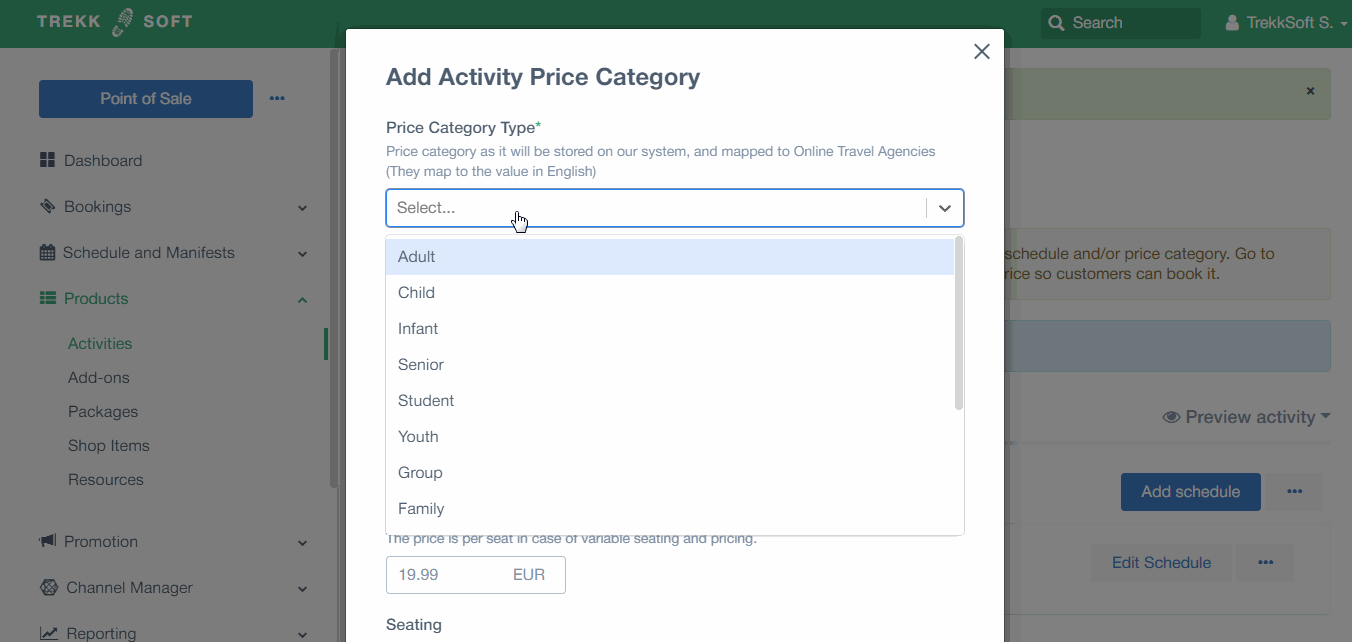1352x642 pixels.
Task: Expand the Bookings sidebar section
Action: 302,207
